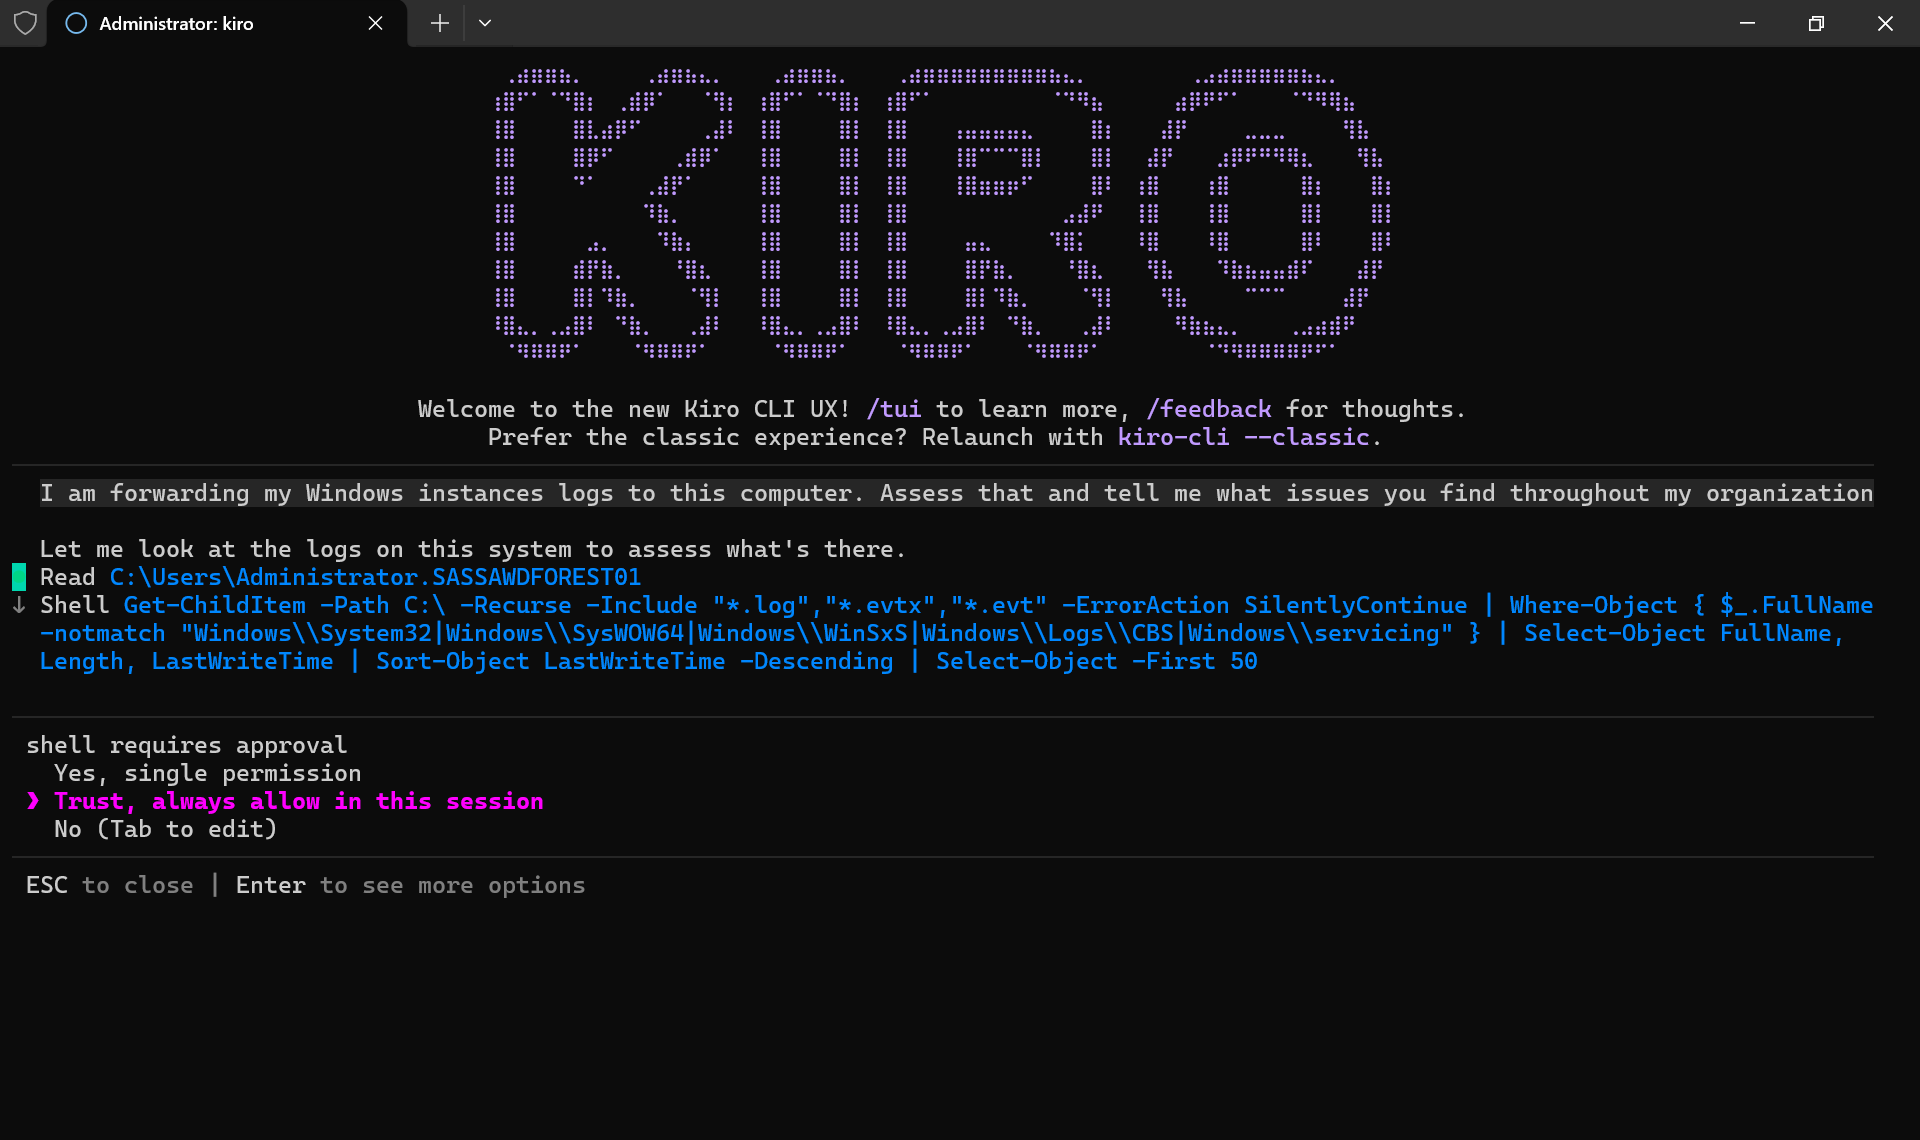Click the 'Select-Object -First 50' text
1920x1140 pixels.
coord(1096,661)
